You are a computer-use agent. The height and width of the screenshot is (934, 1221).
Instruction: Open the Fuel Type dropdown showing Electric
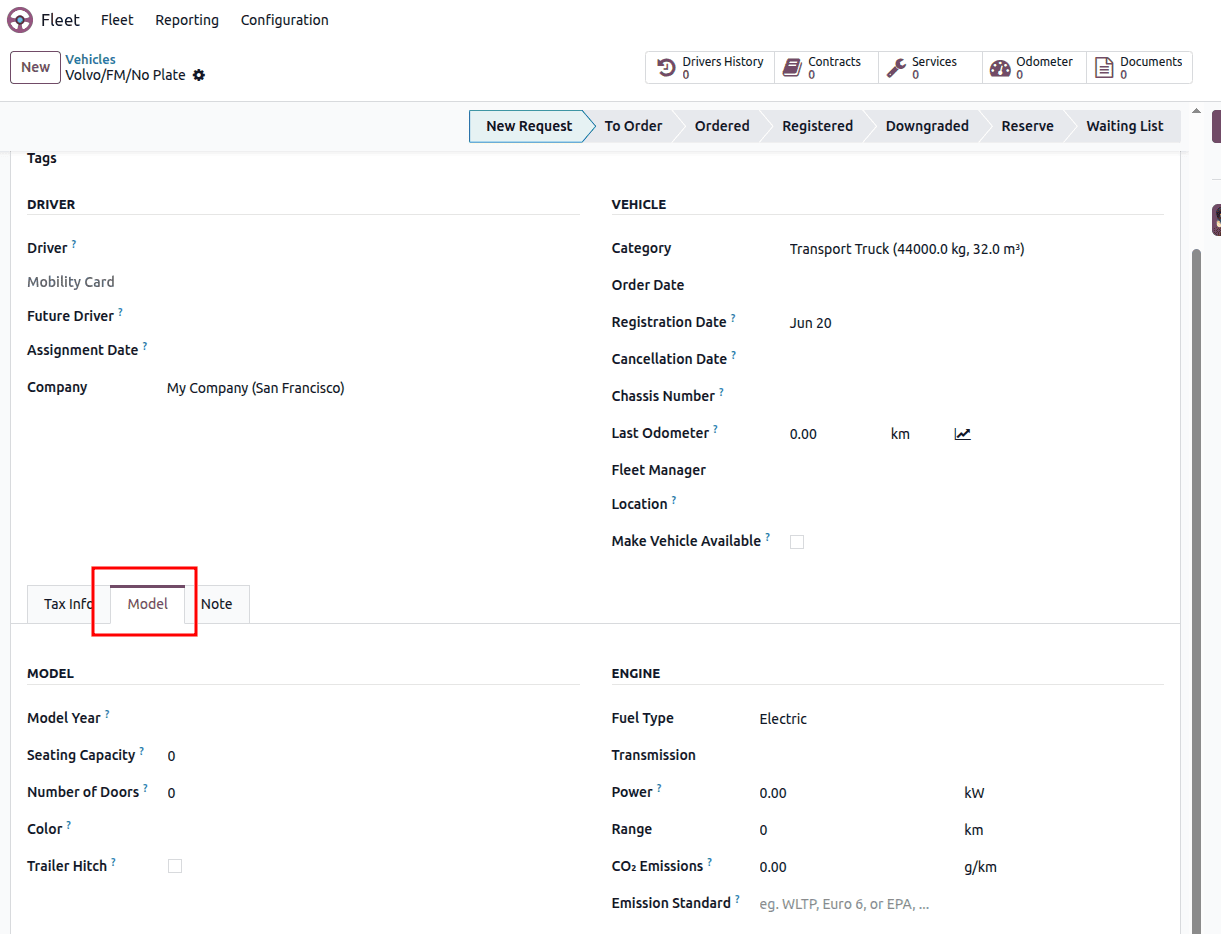(x=961, y=719)
